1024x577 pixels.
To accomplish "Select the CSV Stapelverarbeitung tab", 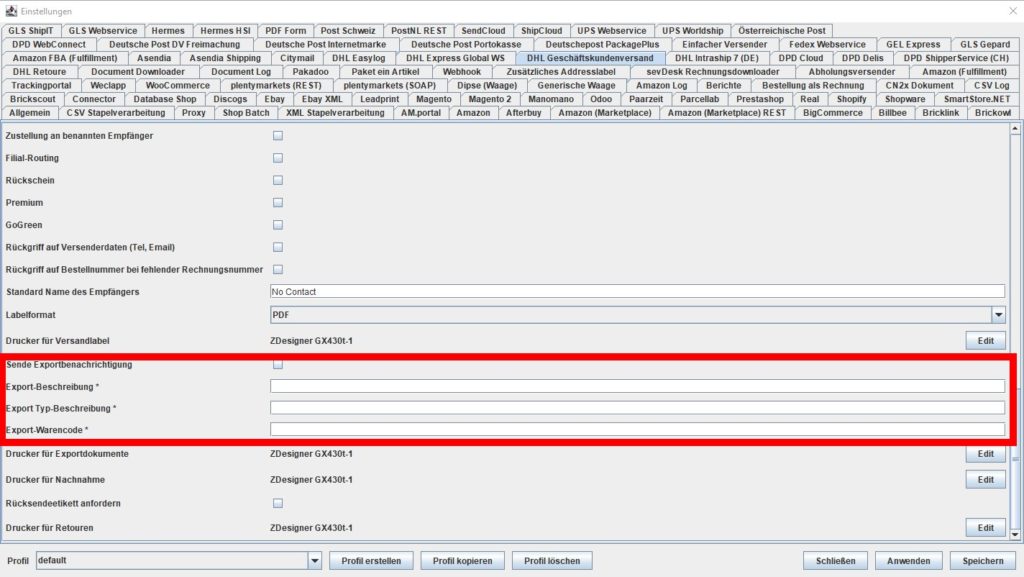I will [116, 113].
